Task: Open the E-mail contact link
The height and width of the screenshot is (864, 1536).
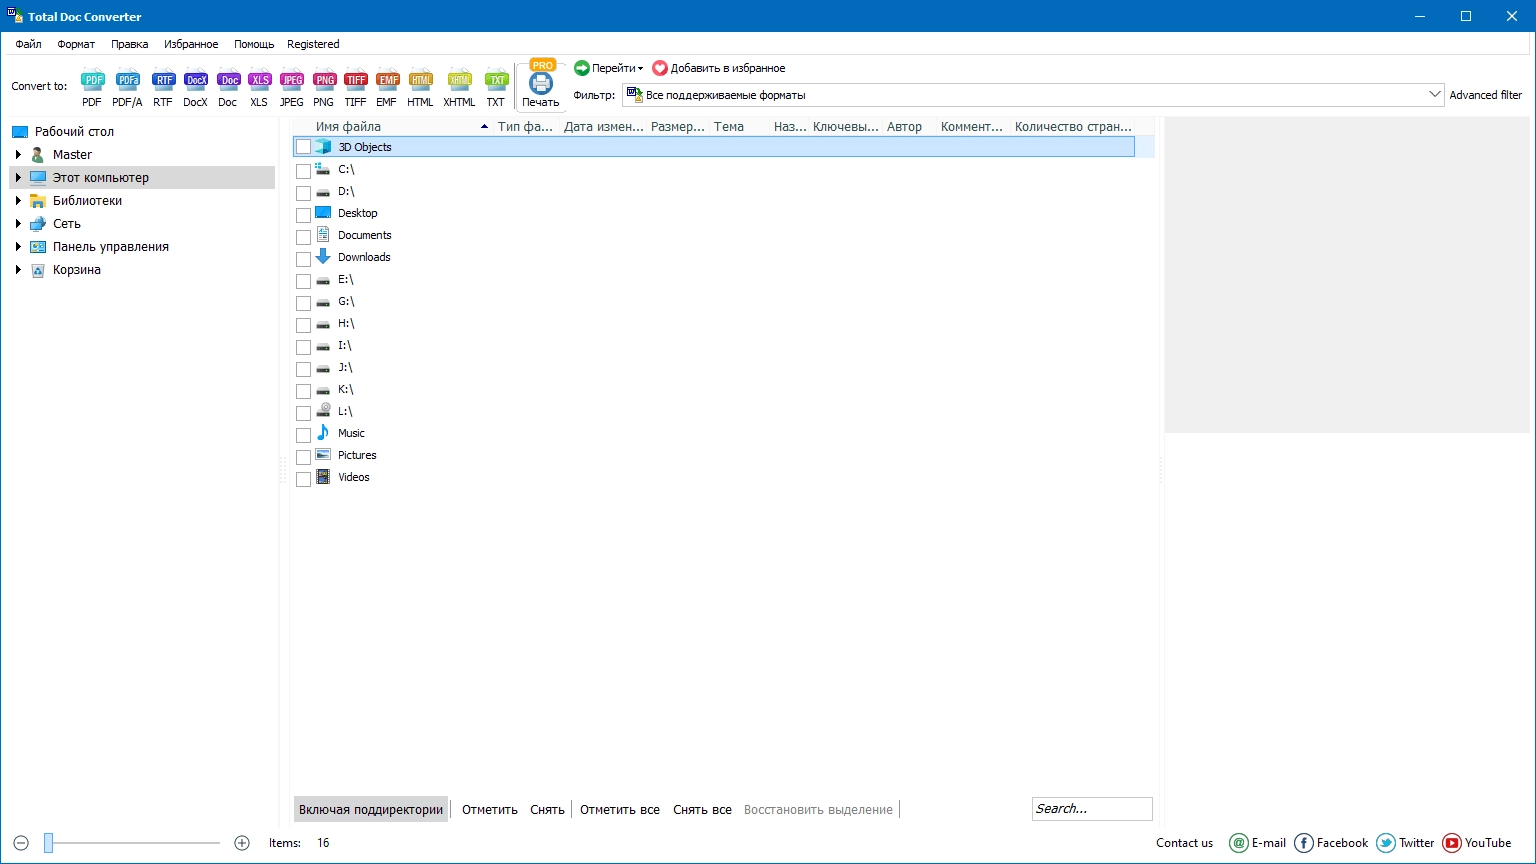Action: (1258, 843)
